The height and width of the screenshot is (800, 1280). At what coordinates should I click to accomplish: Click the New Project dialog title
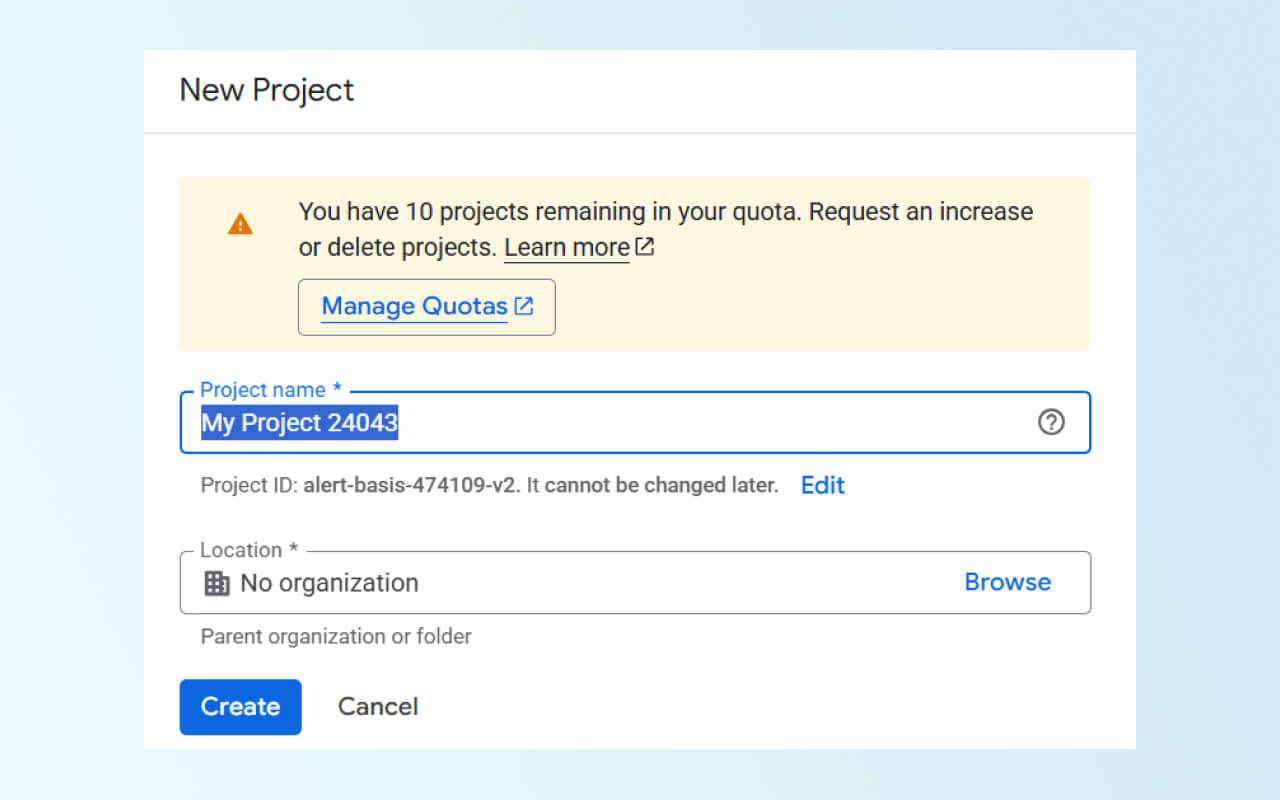click(x=267, y=90)
